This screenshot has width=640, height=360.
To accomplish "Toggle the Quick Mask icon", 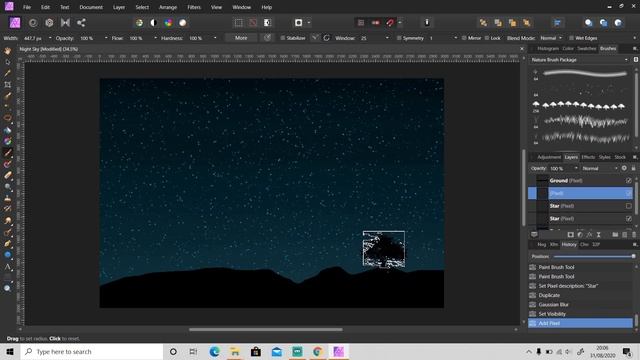I will [298, 23].
